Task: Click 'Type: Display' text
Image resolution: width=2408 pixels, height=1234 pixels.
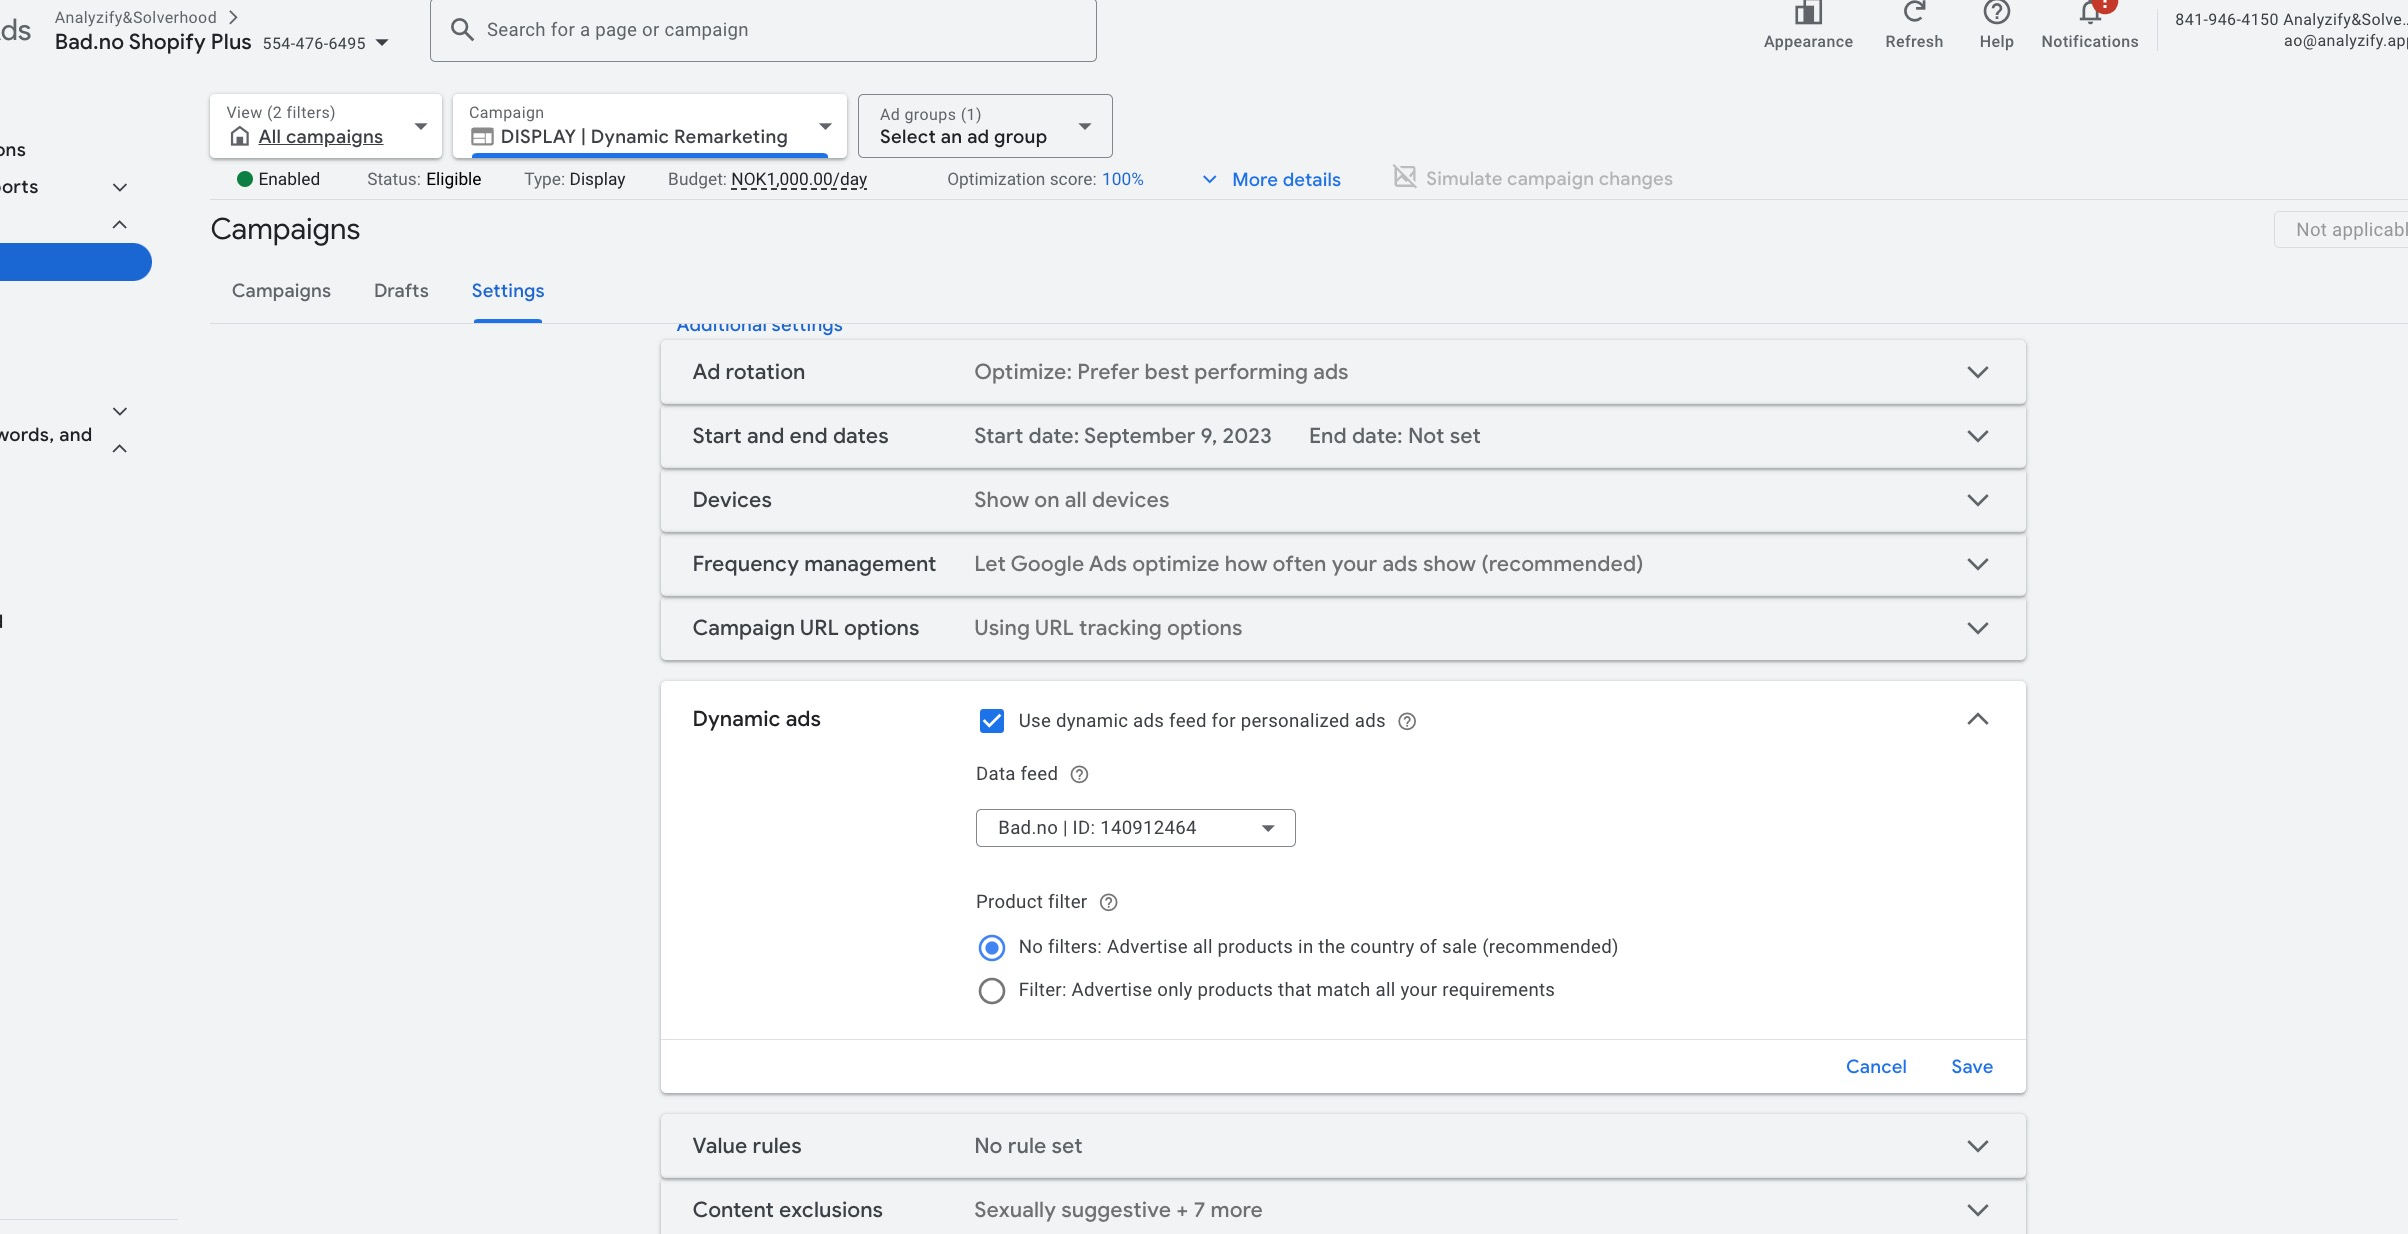Action: click(x=575, y=180)
